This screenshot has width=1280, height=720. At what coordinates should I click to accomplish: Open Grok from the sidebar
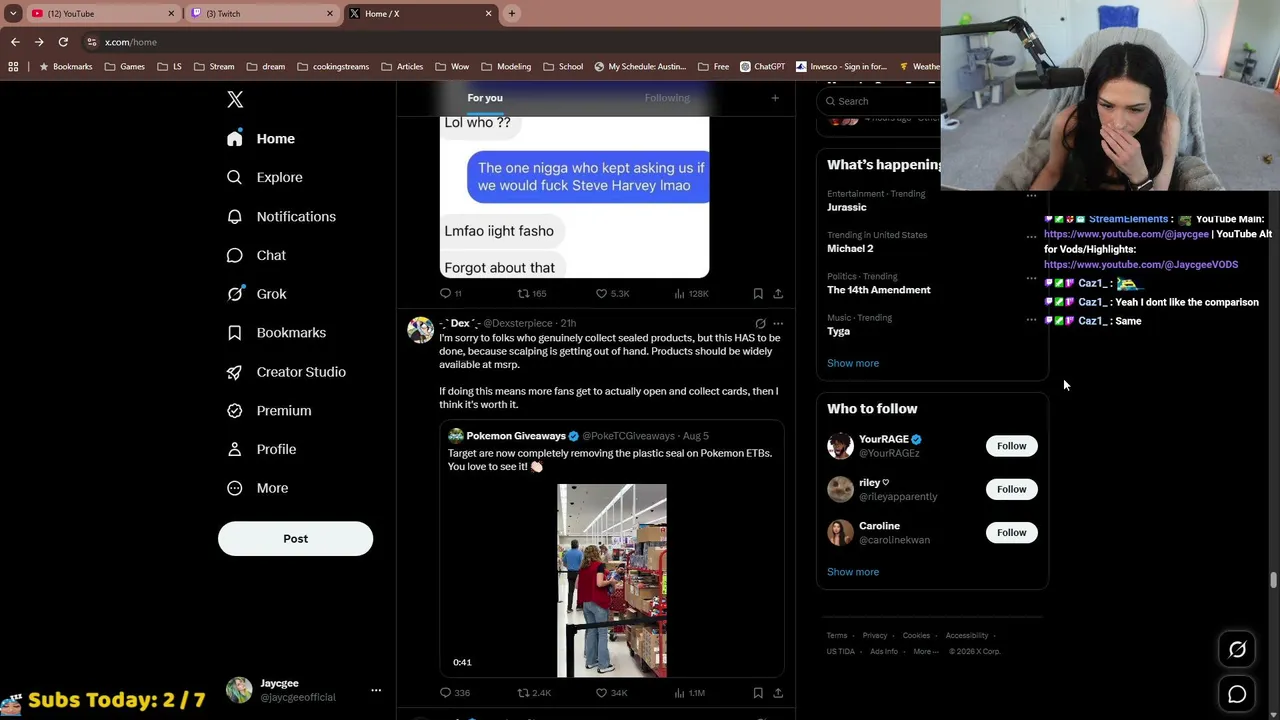(257, 294)
